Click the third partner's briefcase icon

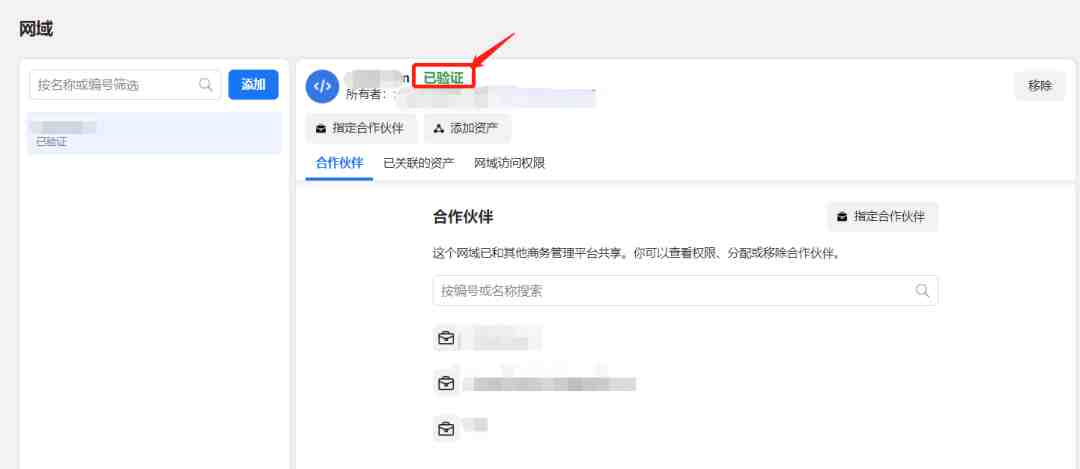446,429
